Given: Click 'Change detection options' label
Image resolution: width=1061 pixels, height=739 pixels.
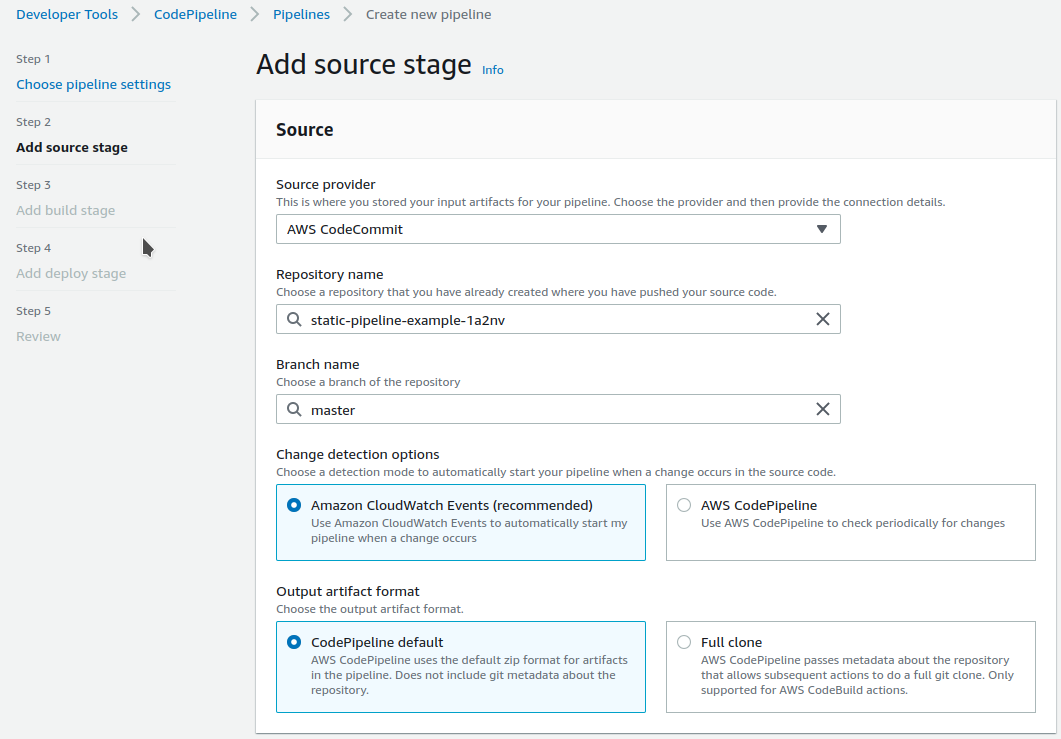Looking at the screenshot, I should (x=357, y=454).
